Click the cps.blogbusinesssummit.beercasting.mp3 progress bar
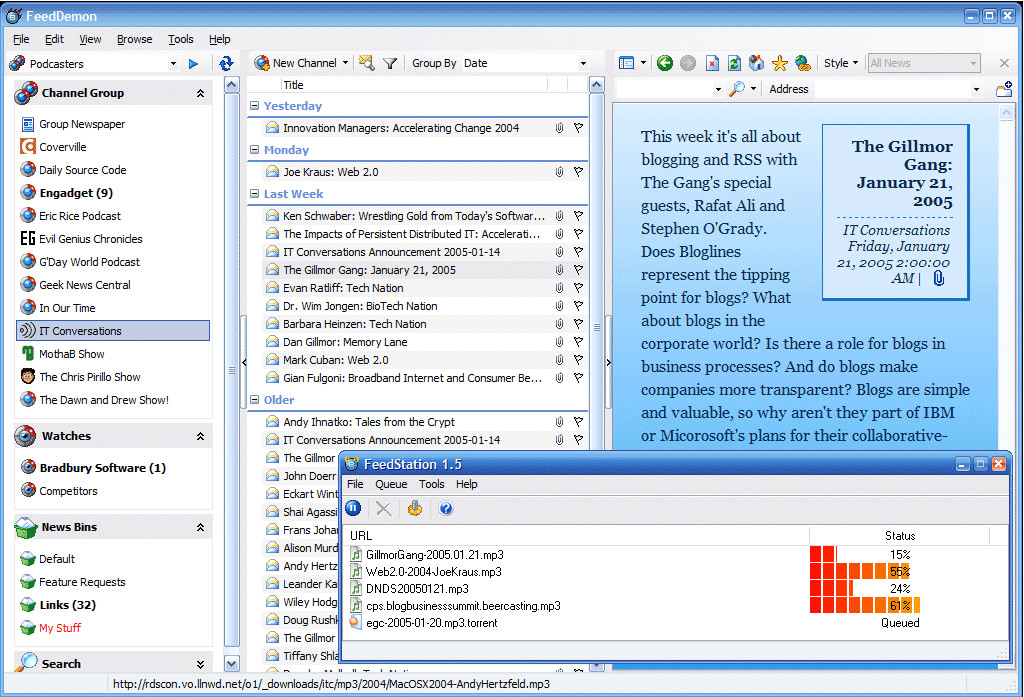Image resolution: width=1024 pixels, height=697 pixels. (x=865, y=606)
